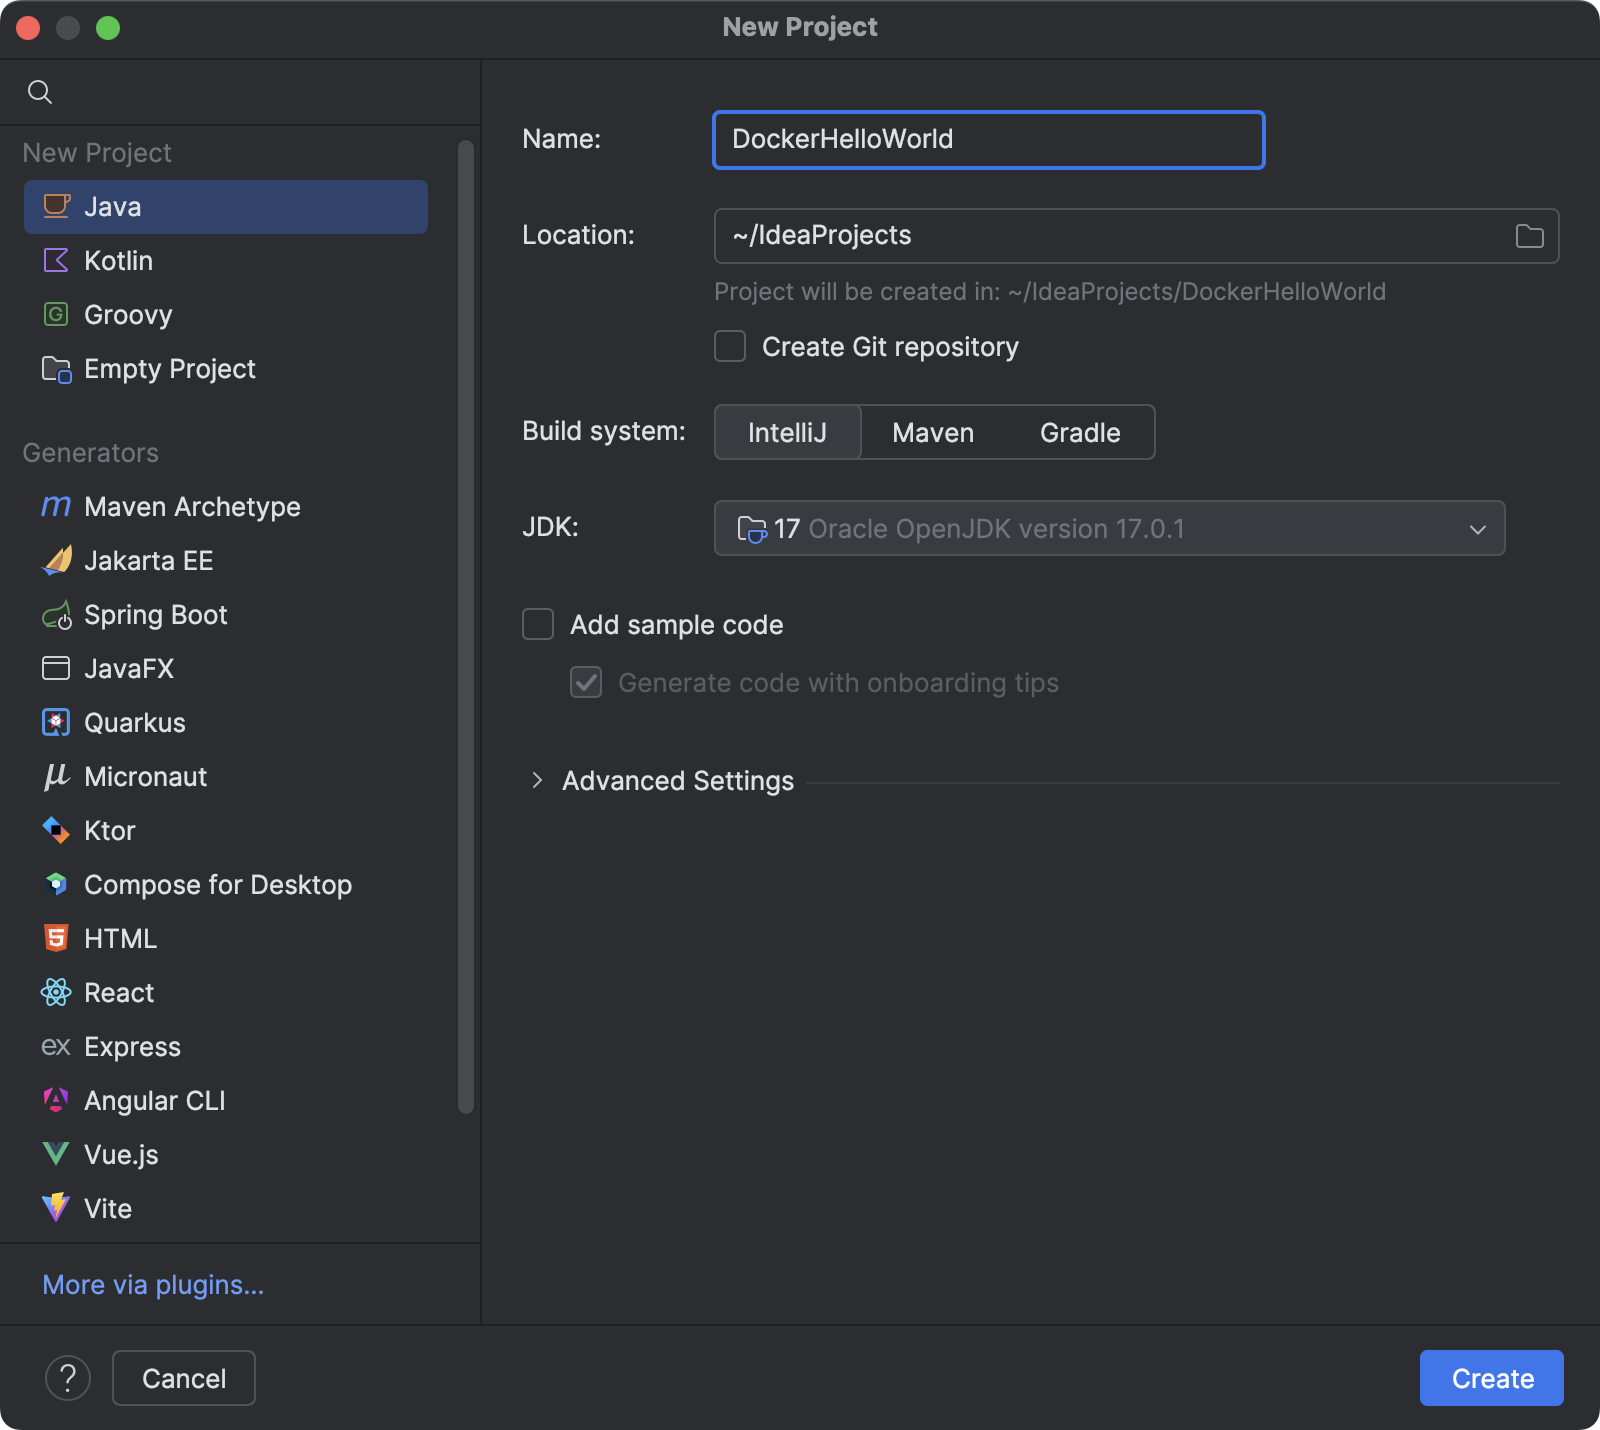The image size is (1600, 1430).
Task: Open the search field magnifier icon
Action: (40, 91)
